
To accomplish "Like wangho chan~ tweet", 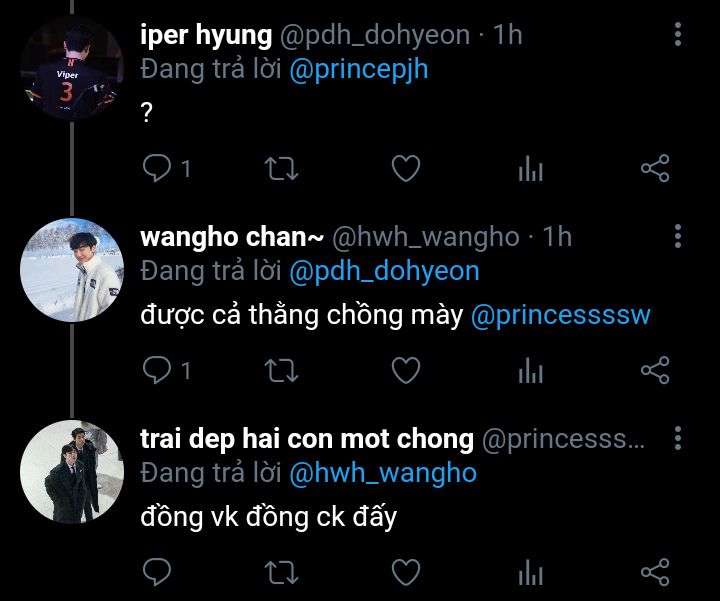I will [x=406, y=370].
